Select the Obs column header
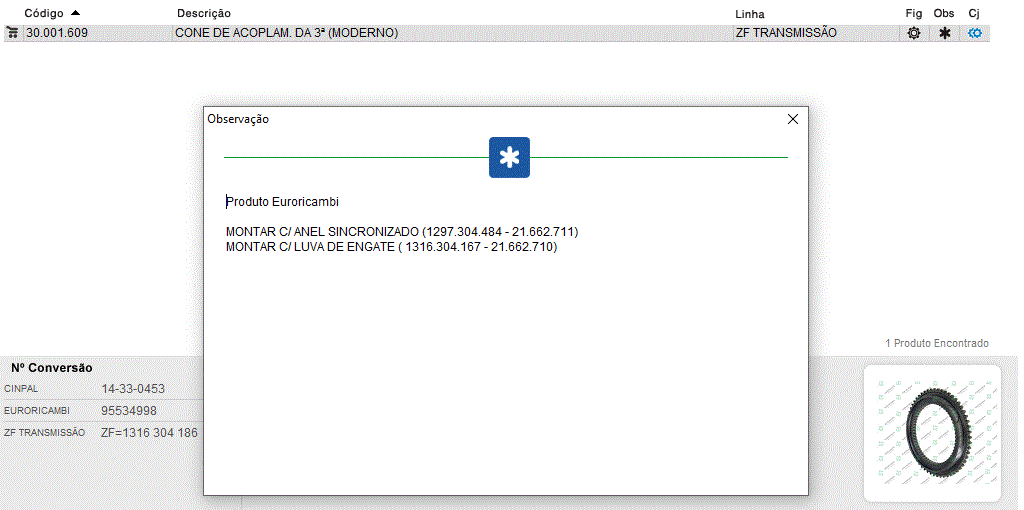 (944, 13)
